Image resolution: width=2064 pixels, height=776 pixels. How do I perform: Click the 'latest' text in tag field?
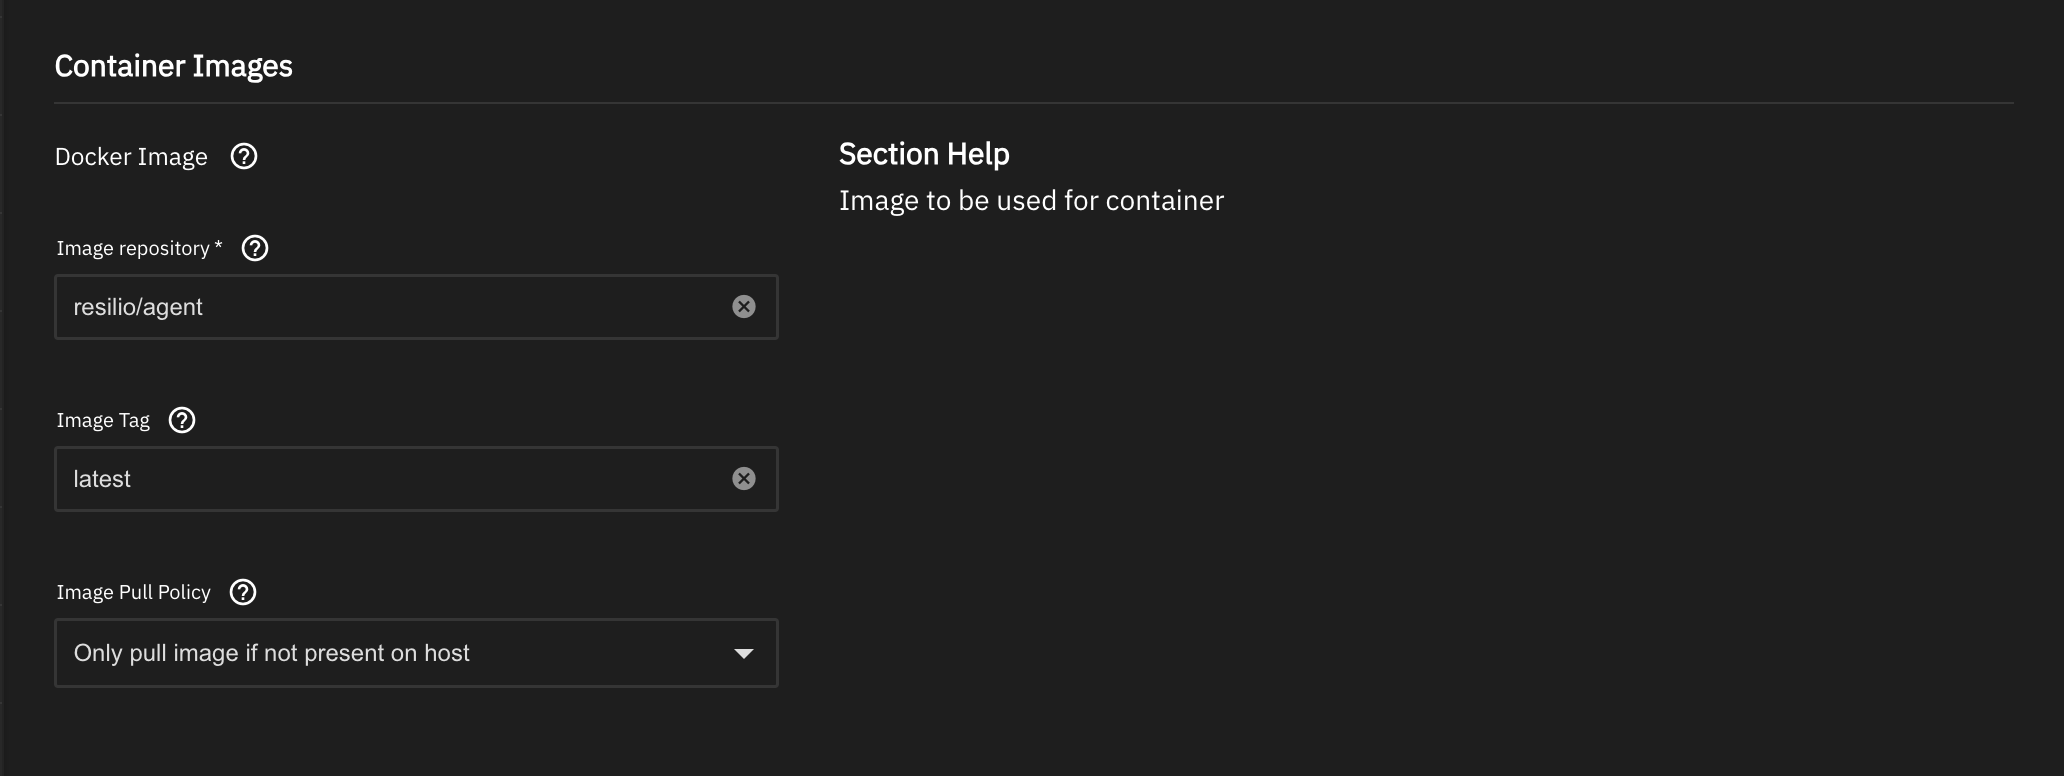102,479
